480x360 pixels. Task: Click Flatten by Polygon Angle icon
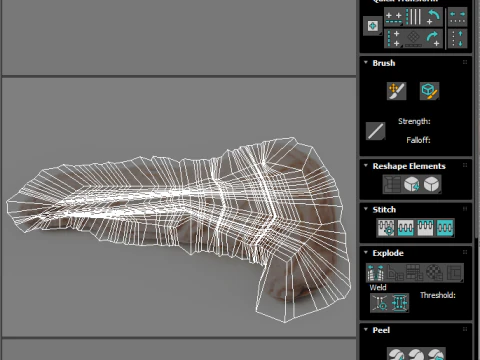(395, 273)
